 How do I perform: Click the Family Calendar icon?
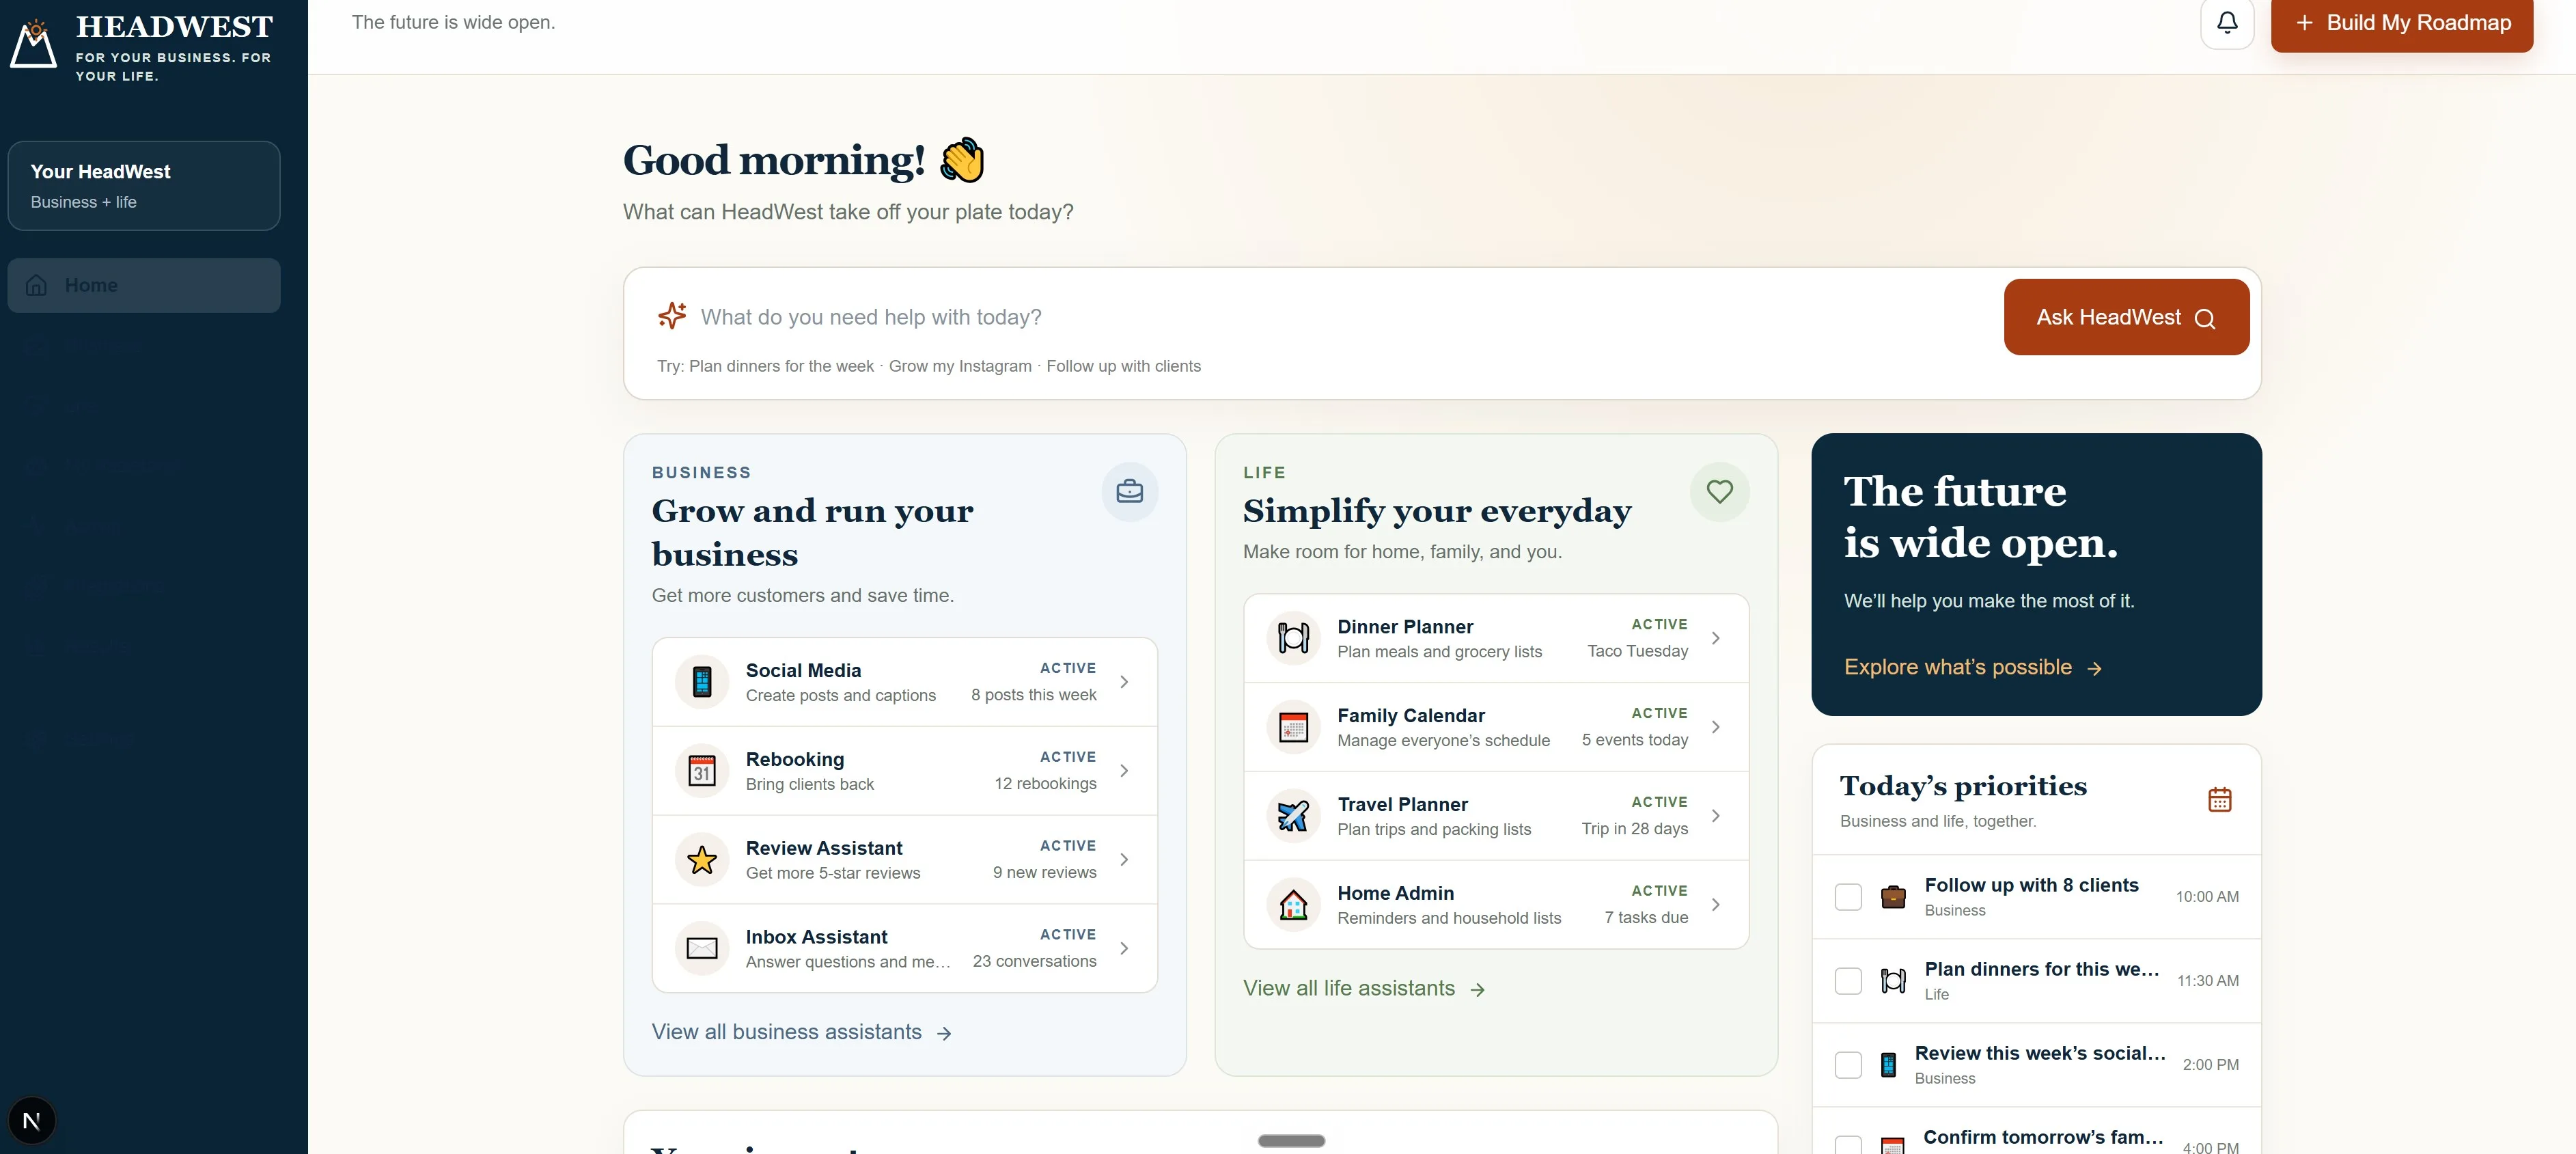point(1294,727)
